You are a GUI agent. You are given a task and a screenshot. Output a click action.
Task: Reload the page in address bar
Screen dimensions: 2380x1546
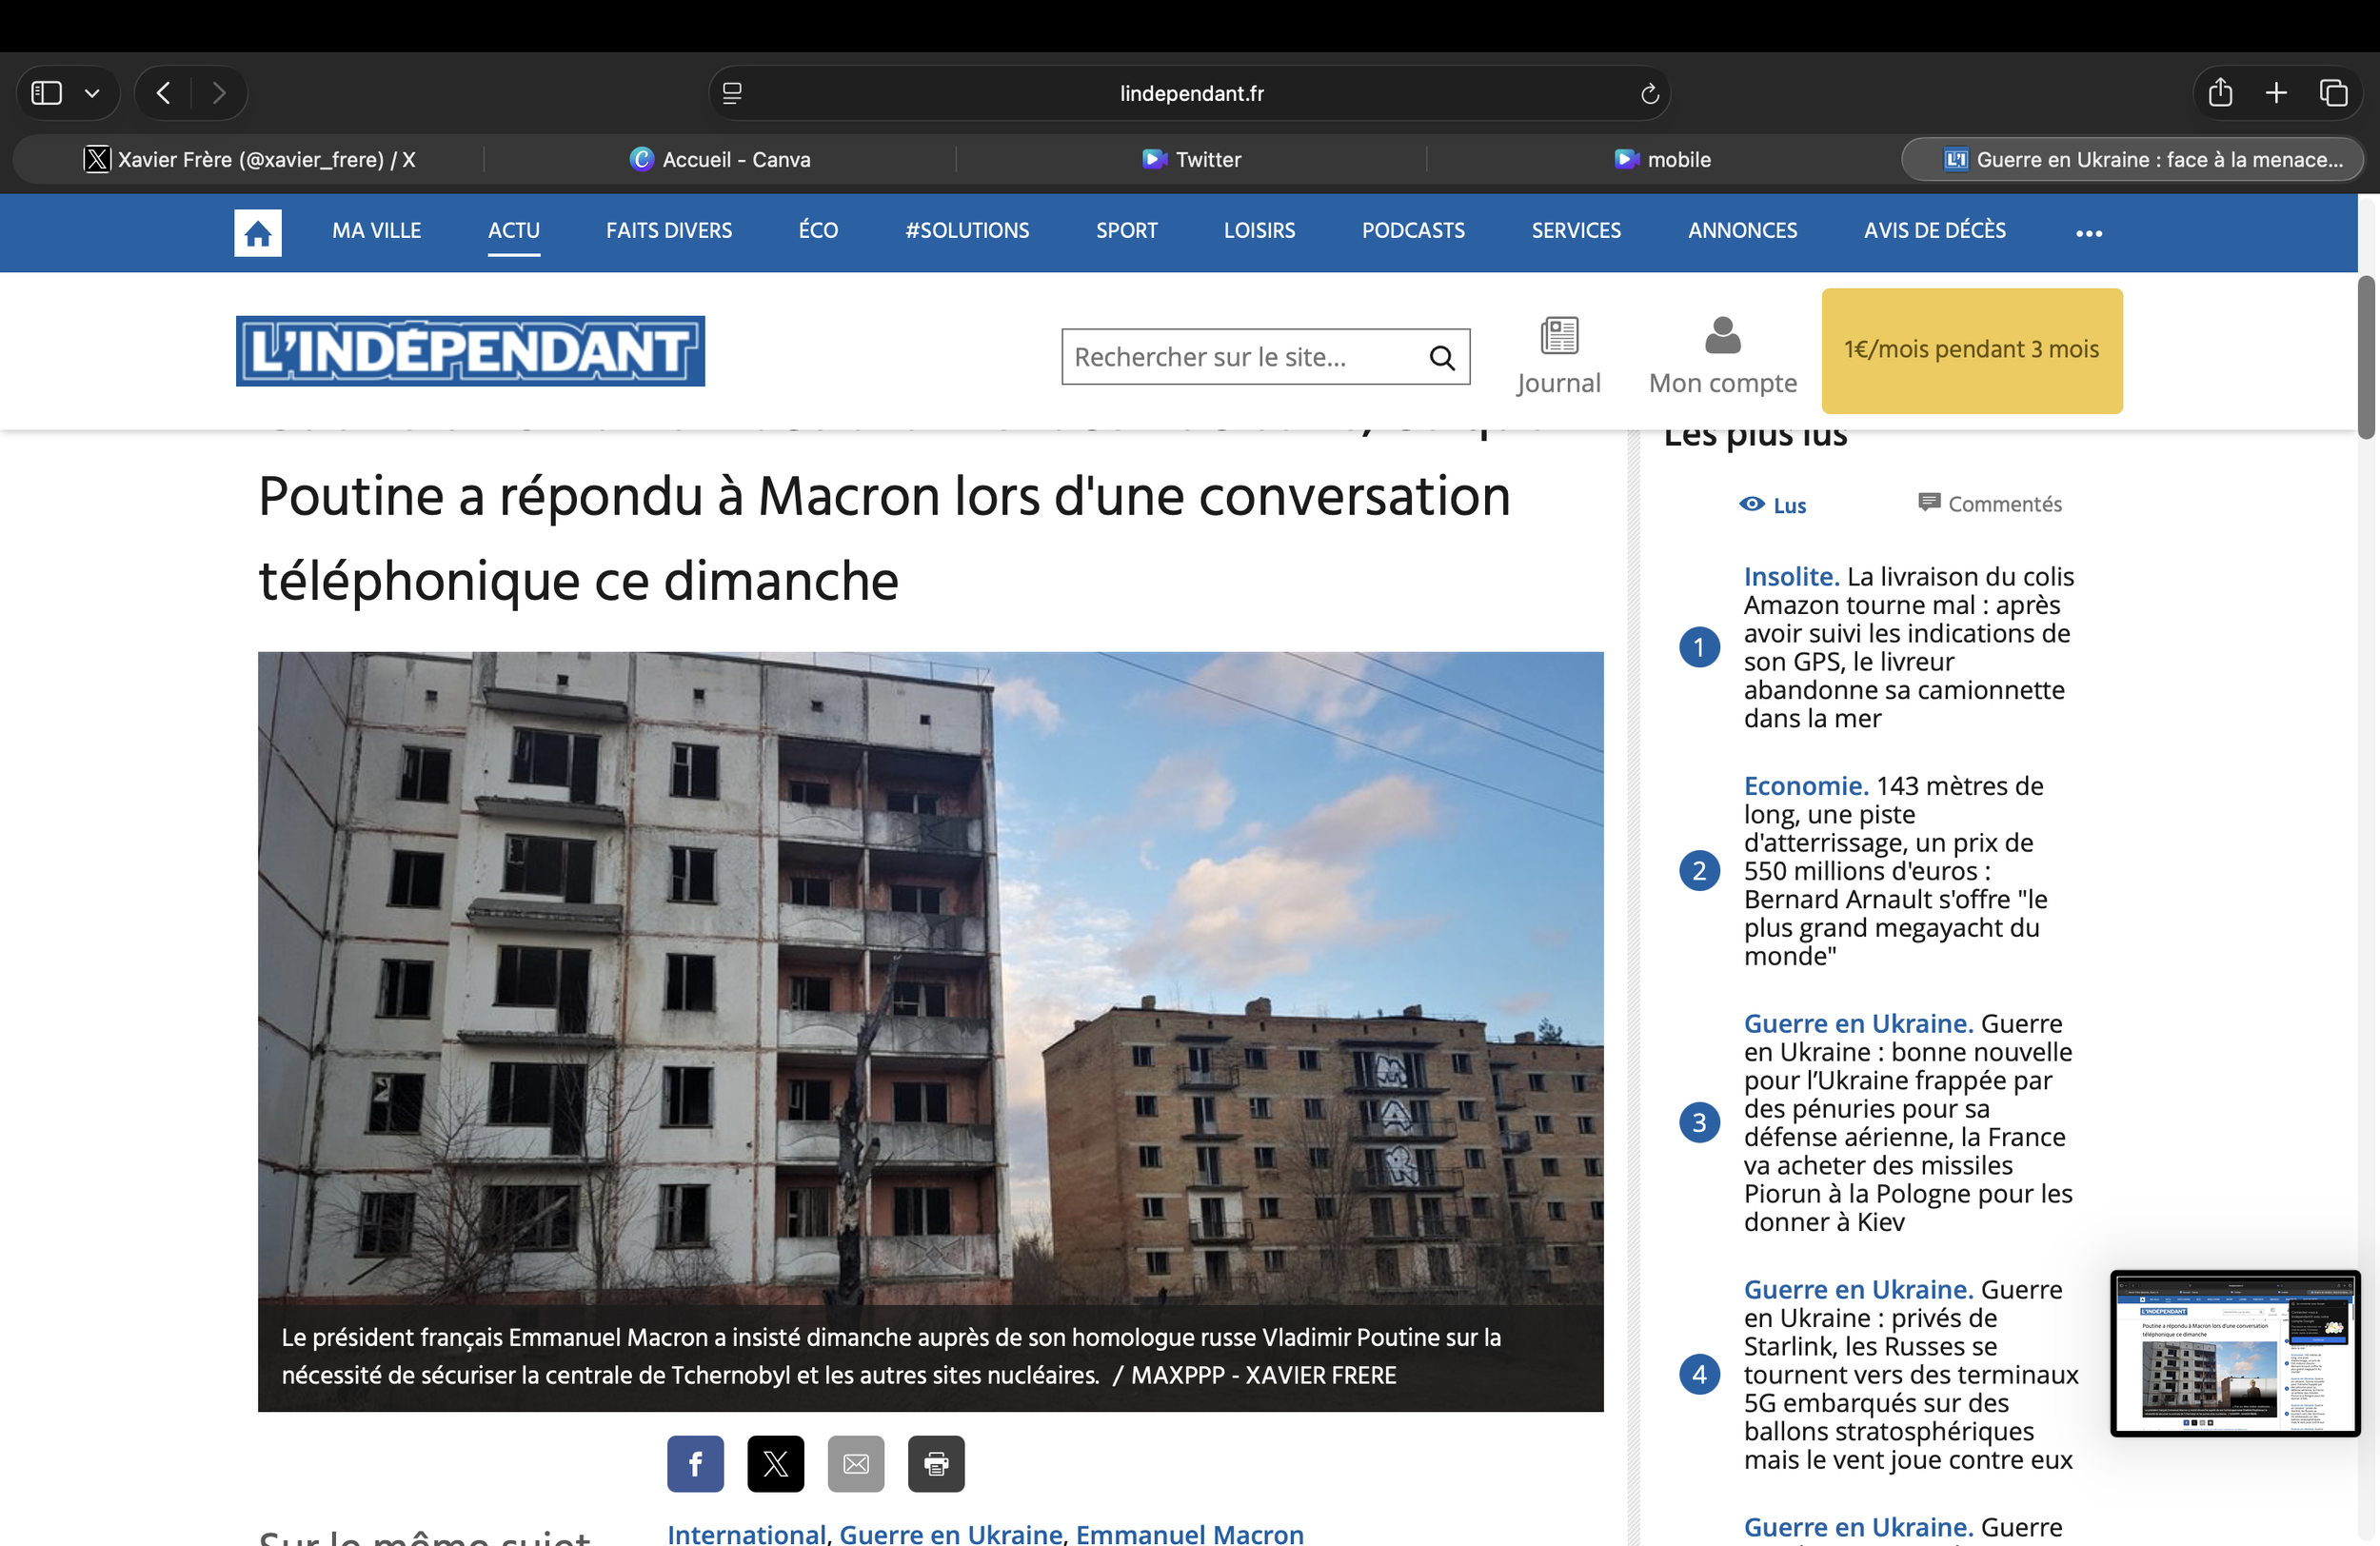click(1649, 93)
